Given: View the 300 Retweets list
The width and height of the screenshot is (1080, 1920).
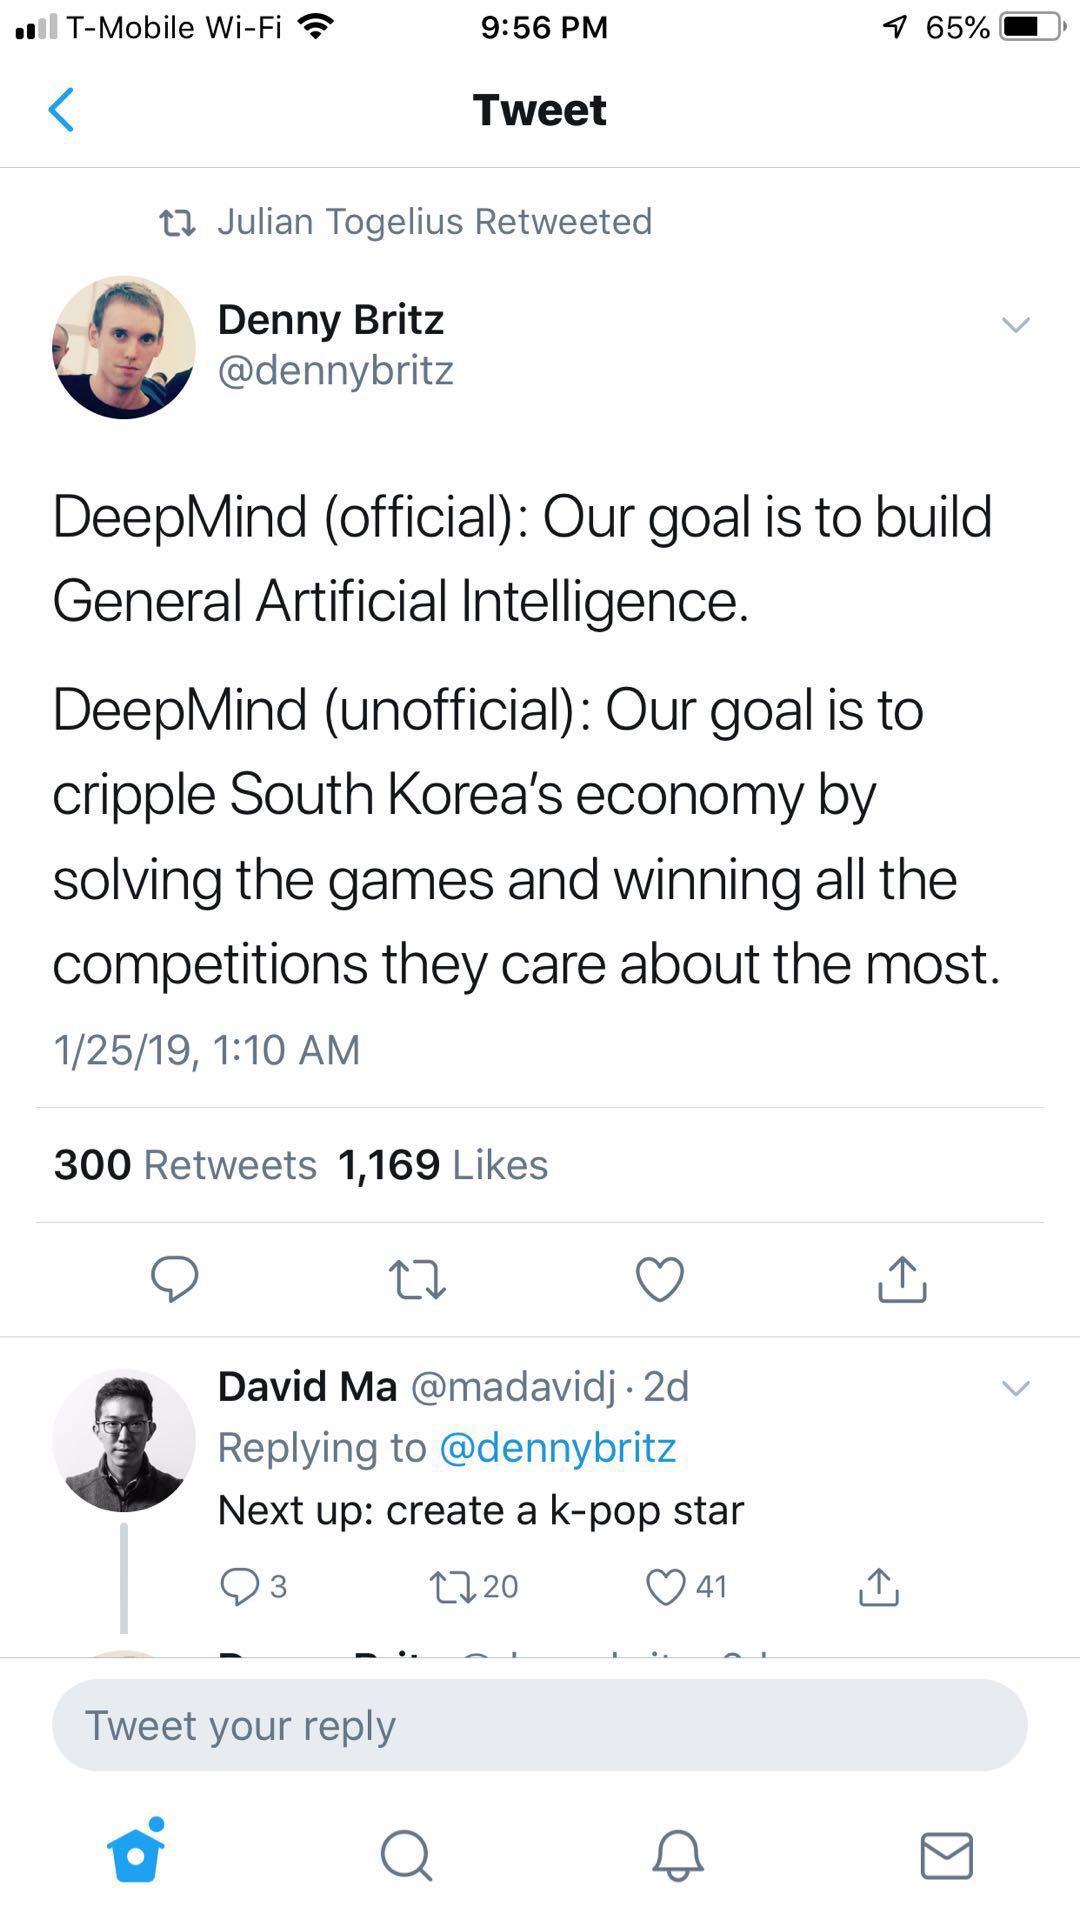Looking at the screenshot, I should [185, 1165].
